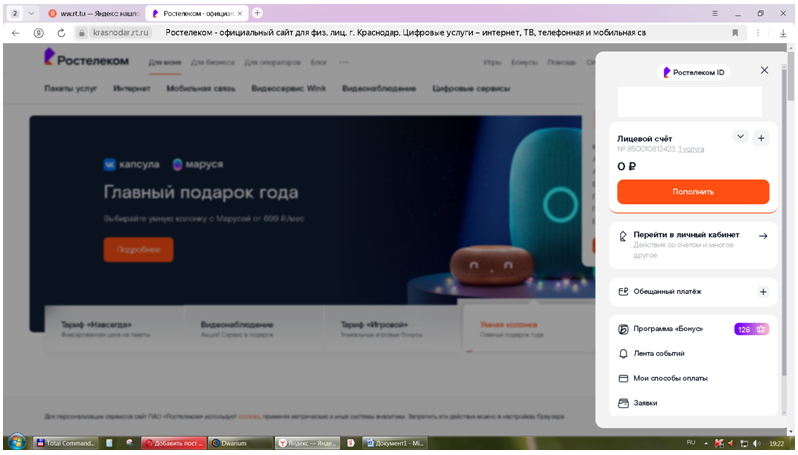Open a new browser tab with plus
This screenshot has height=455, width=798.
click(x=258, y=13)
